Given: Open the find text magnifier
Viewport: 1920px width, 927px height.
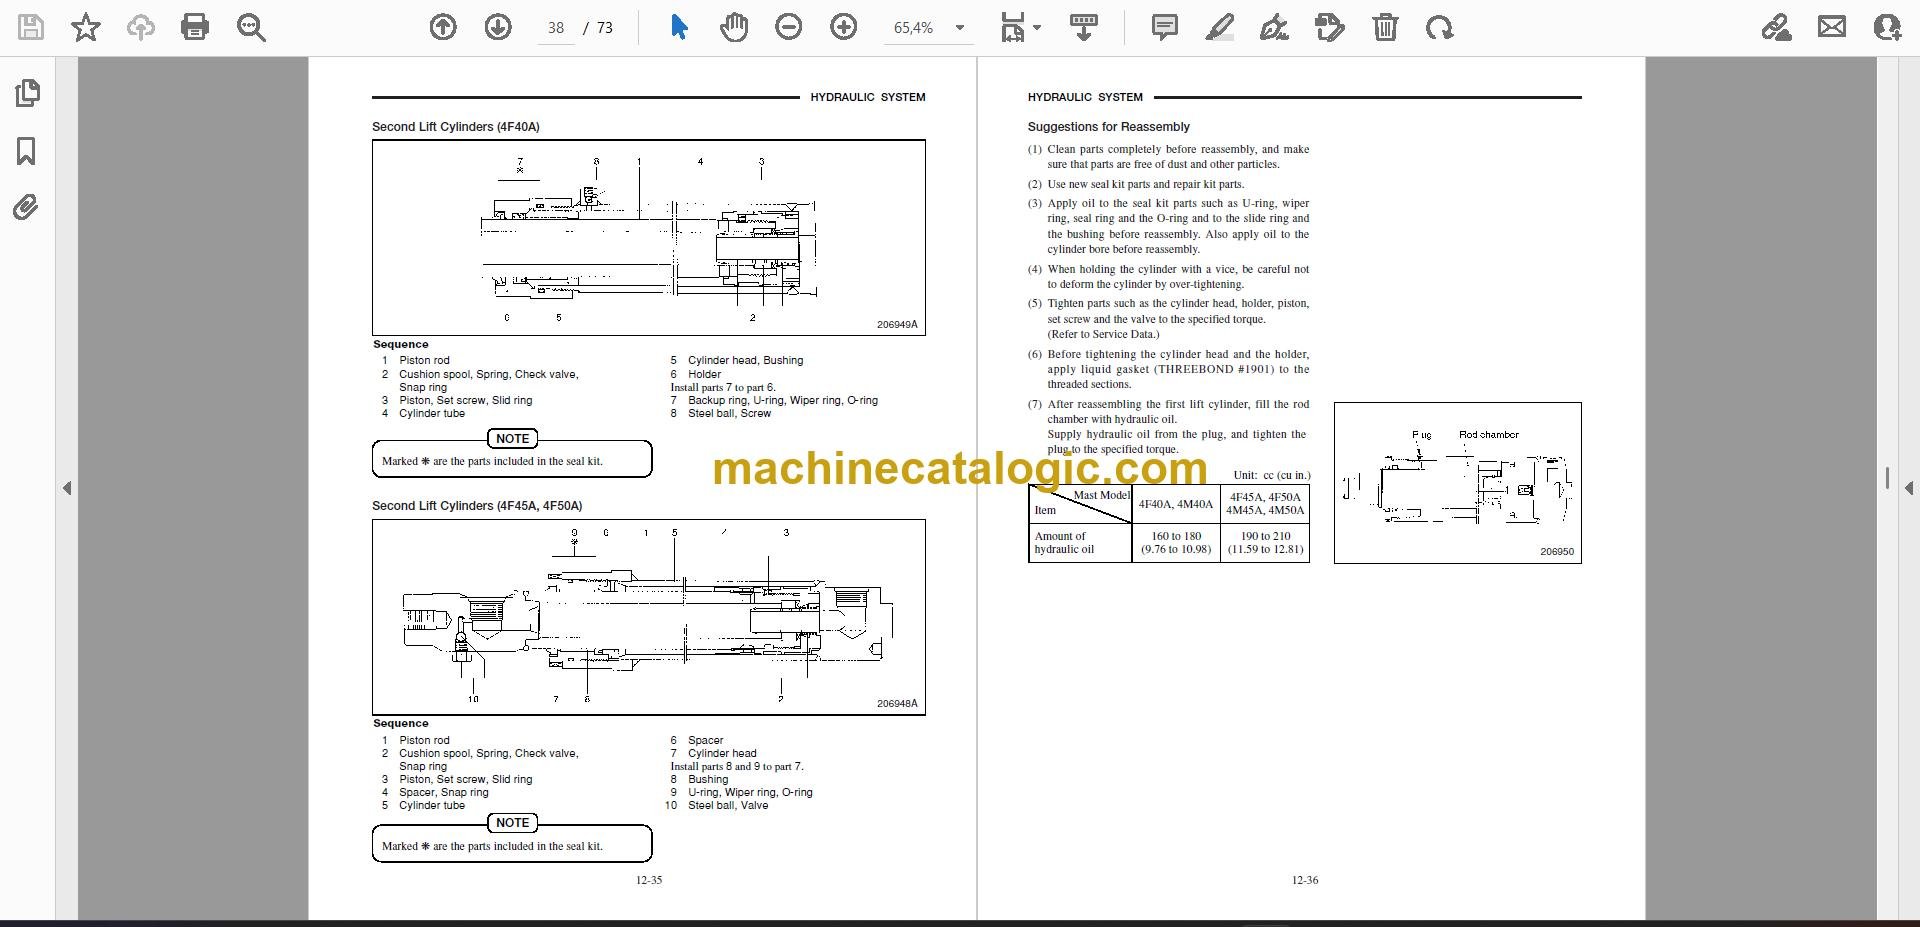Looking at the screenshot, I should point(251,27).
